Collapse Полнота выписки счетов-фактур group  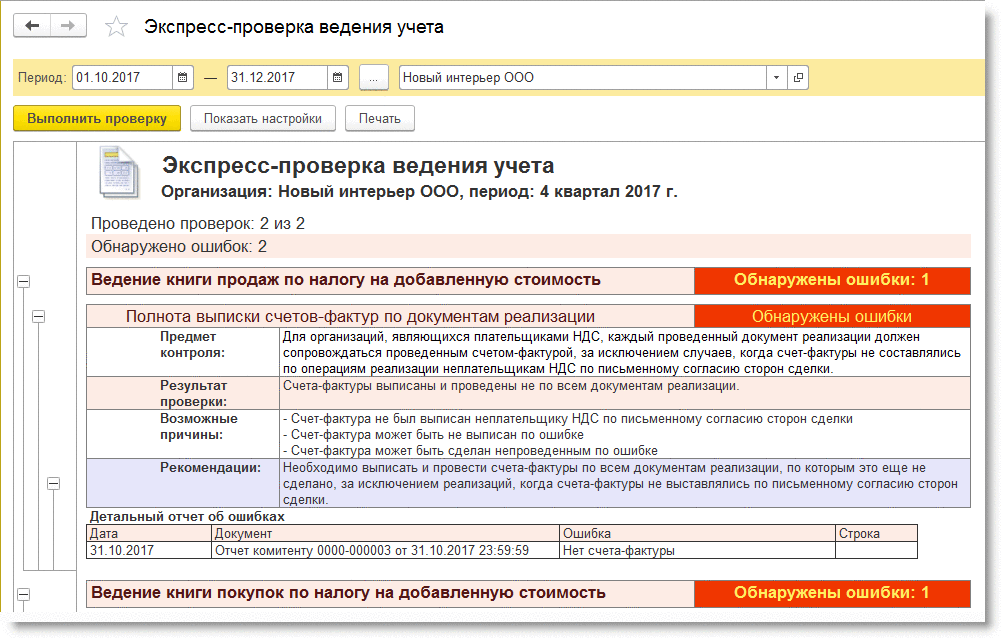[39, 316]
